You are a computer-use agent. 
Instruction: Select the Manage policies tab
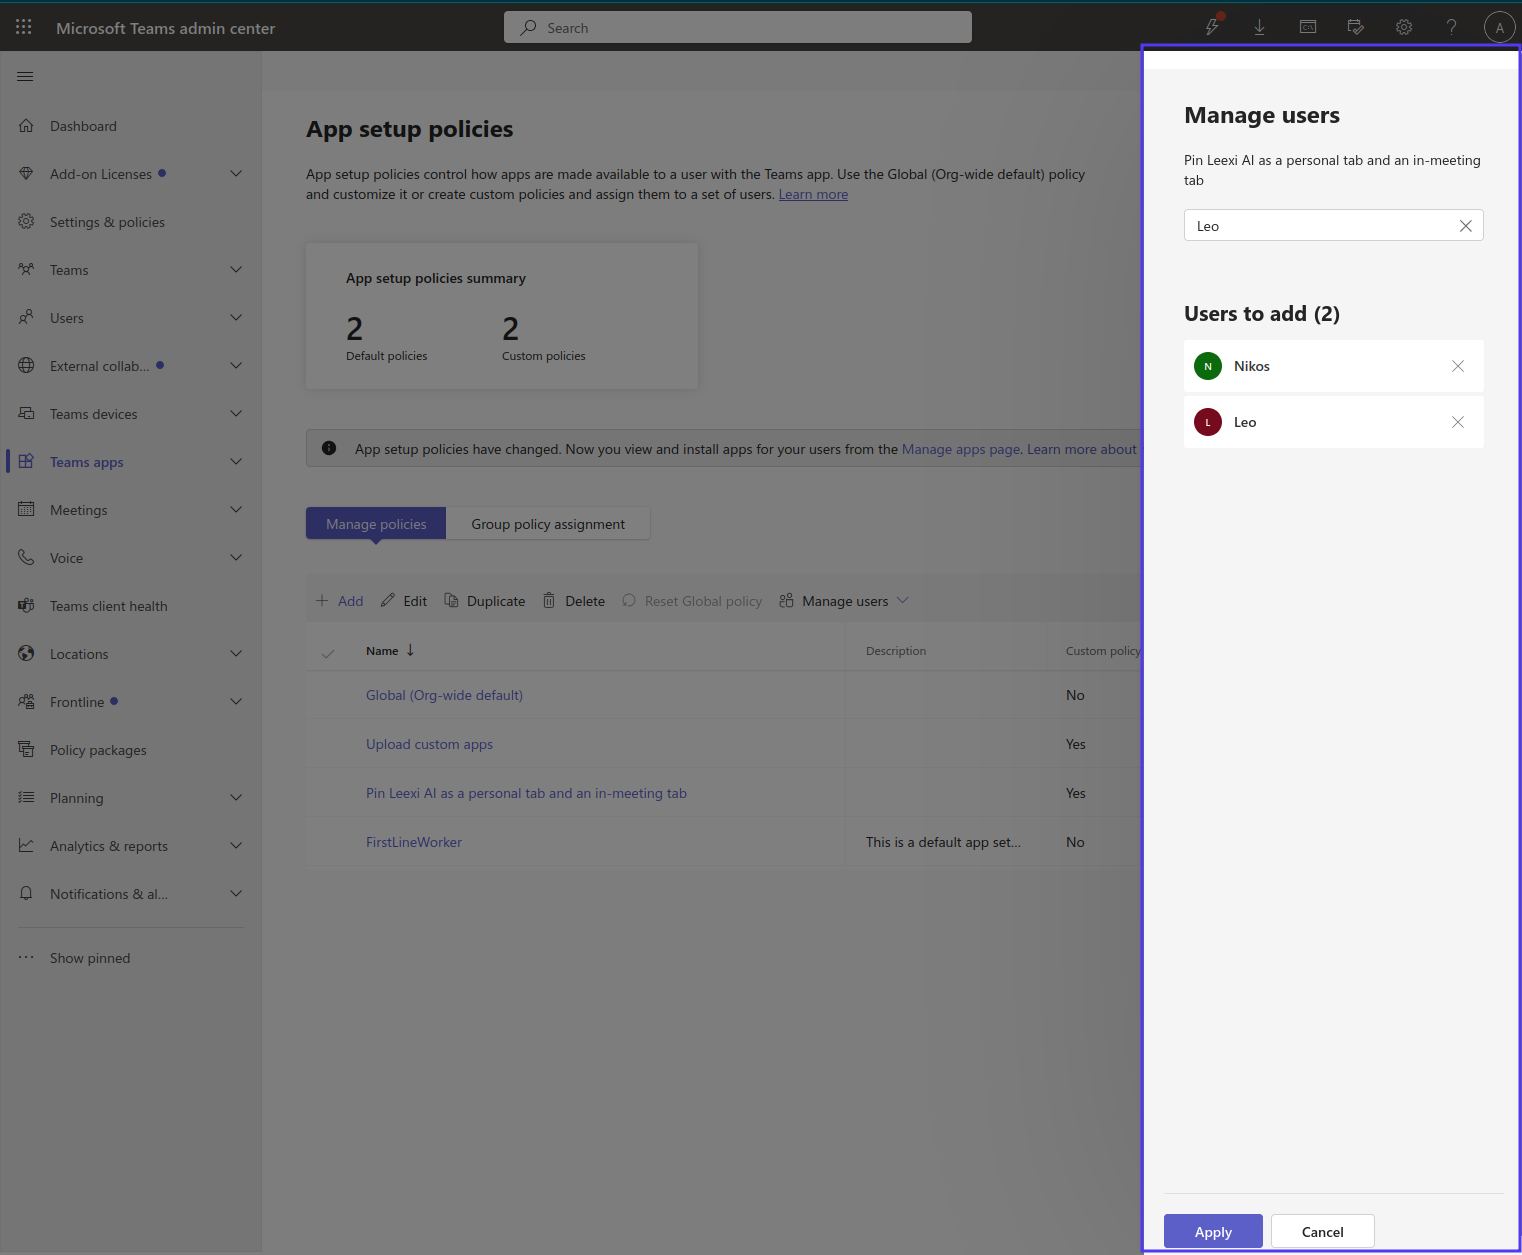(x=376, y=524)
